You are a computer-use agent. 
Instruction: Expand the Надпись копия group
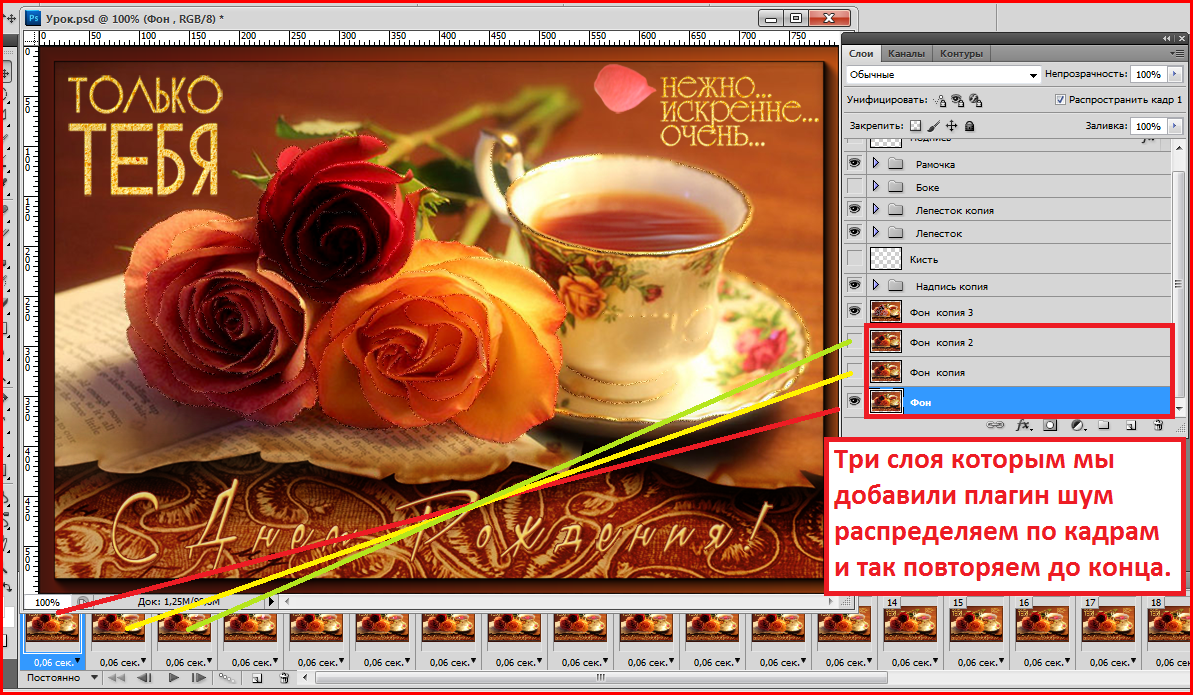pos(876,285)
